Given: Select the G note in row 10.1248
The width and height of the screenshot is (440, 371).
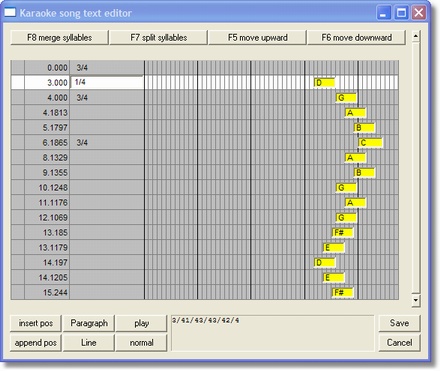Looking at the screenshot, I should [346, 188].
